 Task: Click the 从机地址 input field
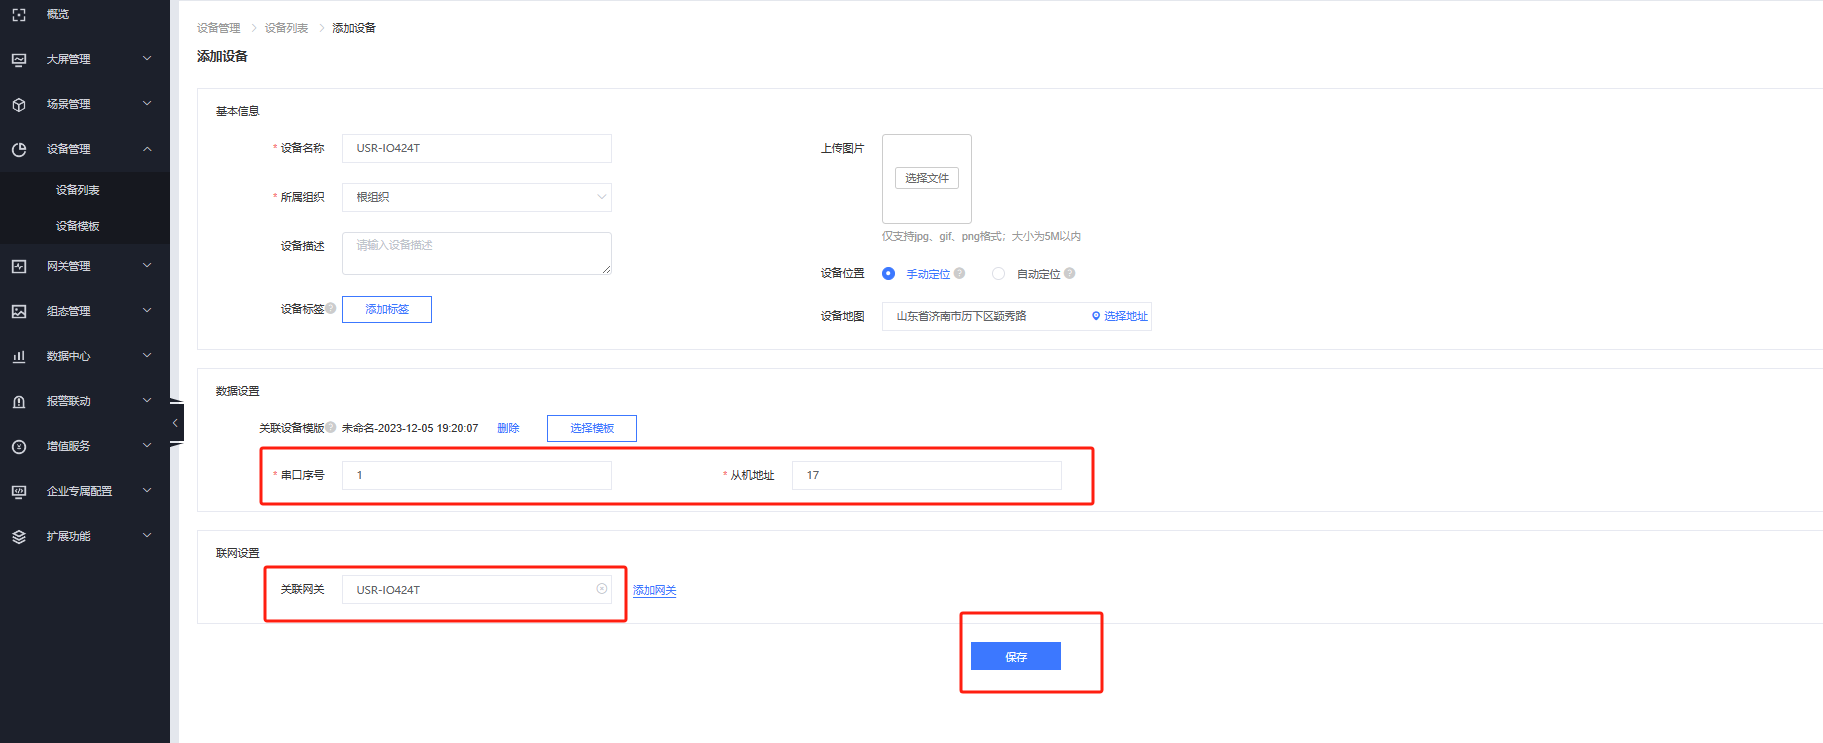(926, 475)
